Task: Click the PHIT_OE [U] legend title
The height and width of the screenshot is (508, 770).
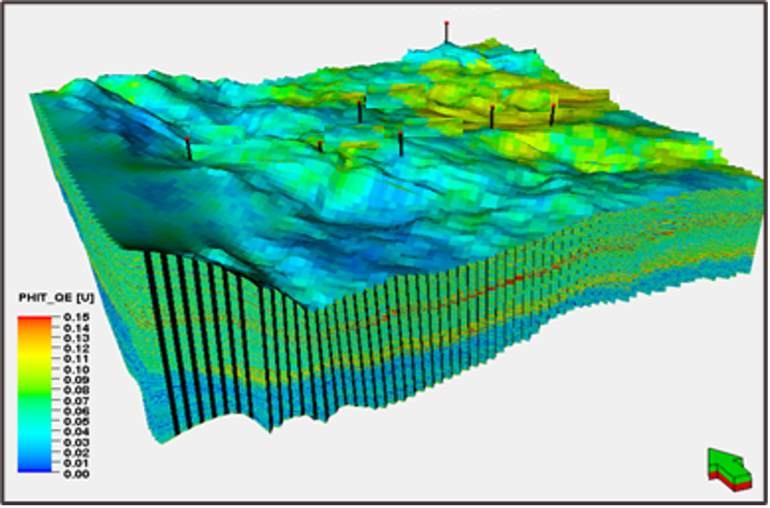Action: 53,298
